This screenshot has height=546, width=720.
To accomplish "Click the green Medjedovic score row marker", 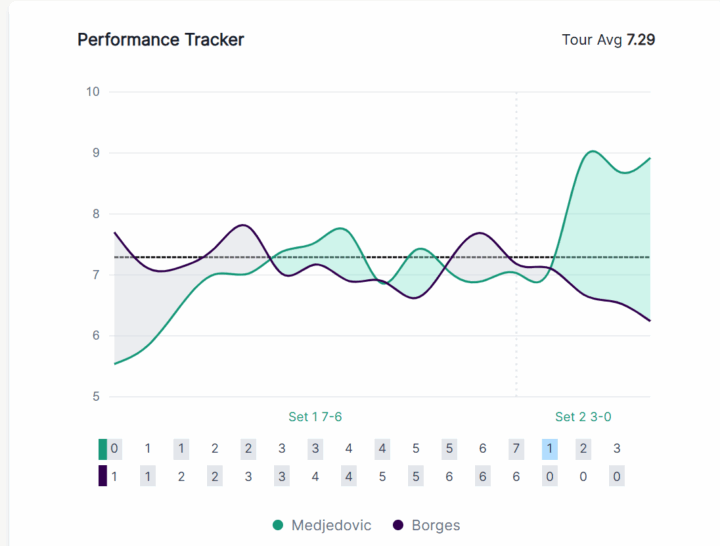I will 103,449.
